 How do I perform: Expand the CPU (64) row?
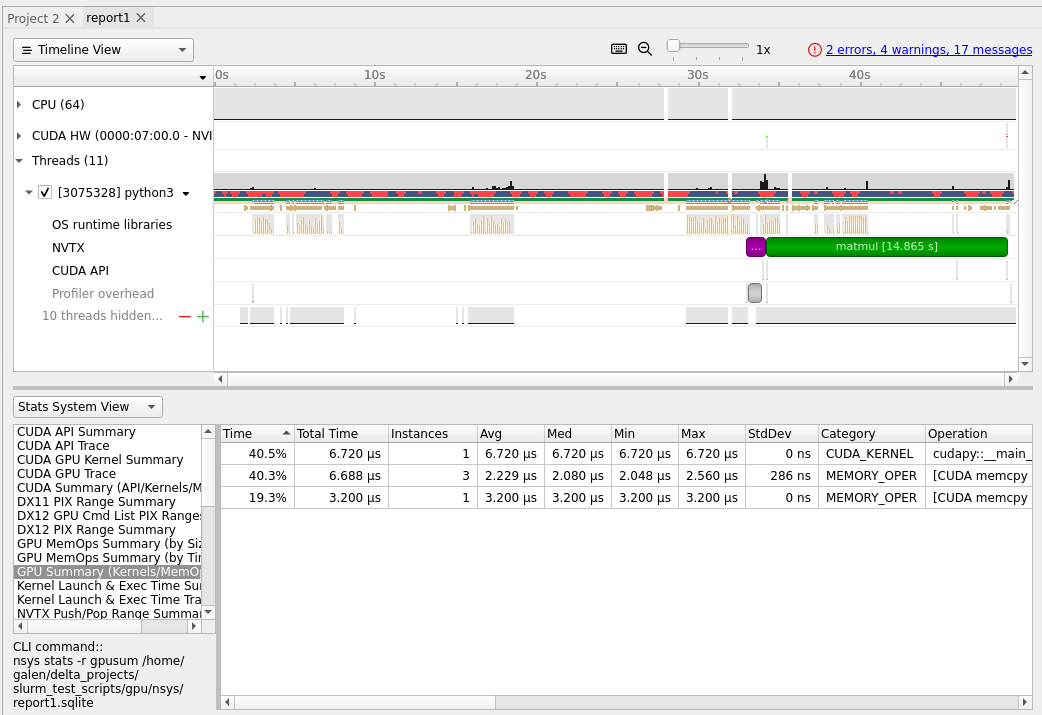click(19, 105)
